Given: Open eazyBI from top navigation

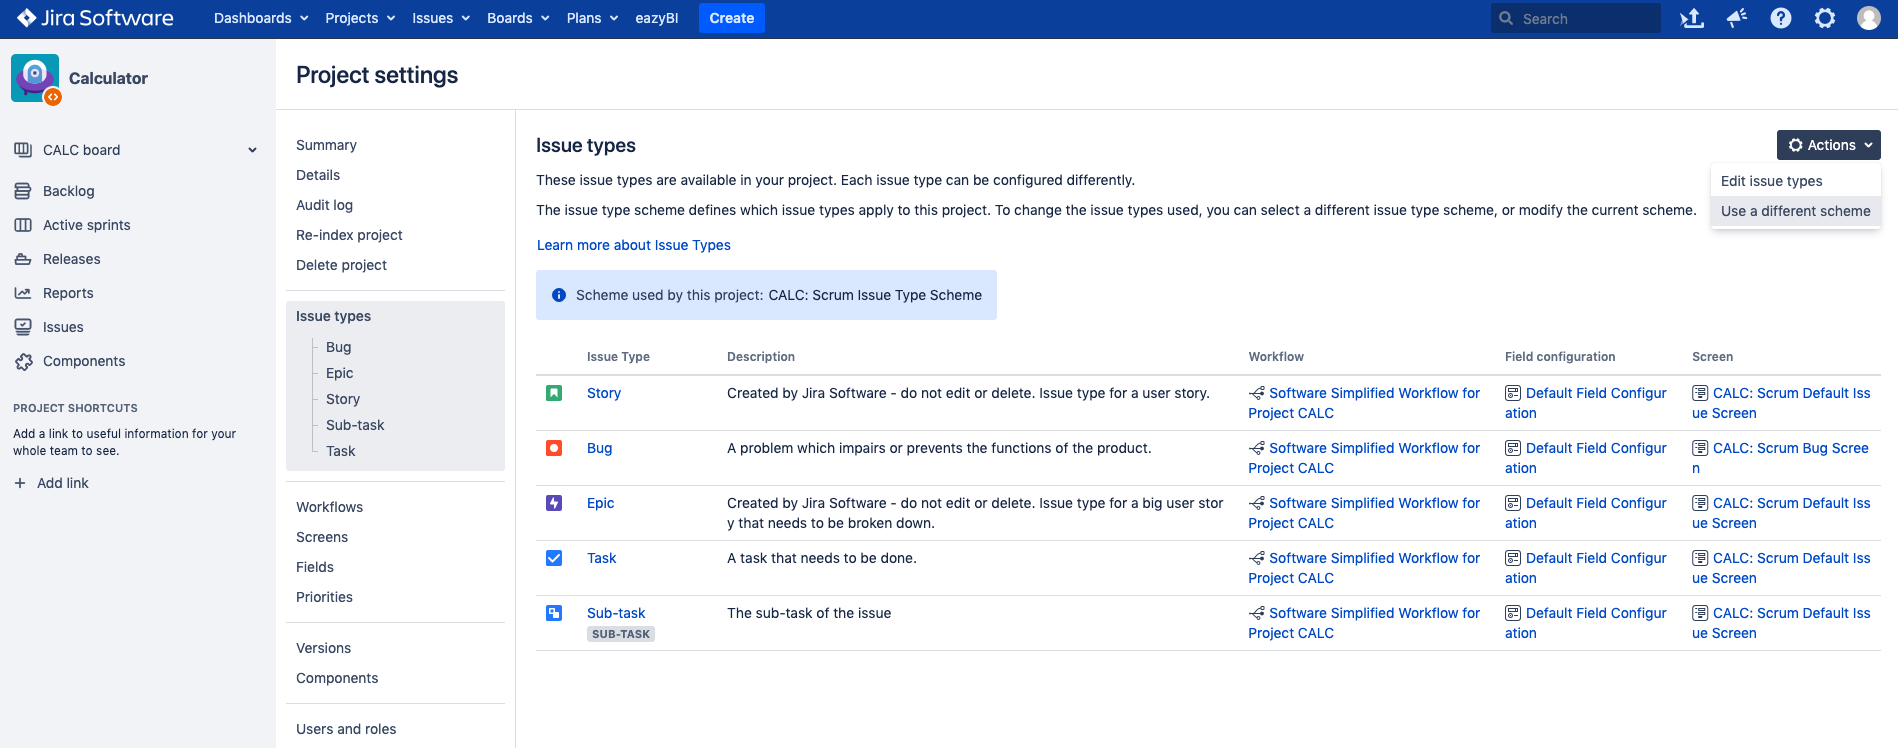Looking at the screenshot, I should pyautogui.click(x=657, y=18).
